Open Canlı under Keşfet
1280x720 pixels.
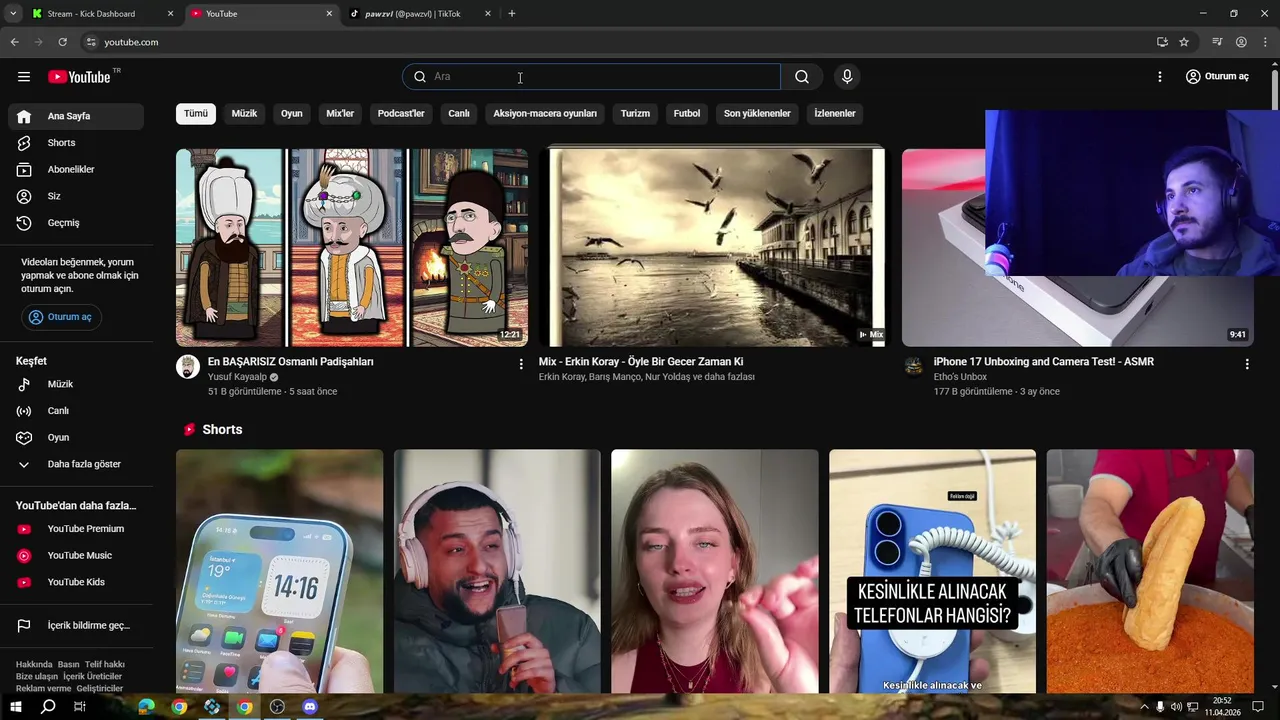76,411
